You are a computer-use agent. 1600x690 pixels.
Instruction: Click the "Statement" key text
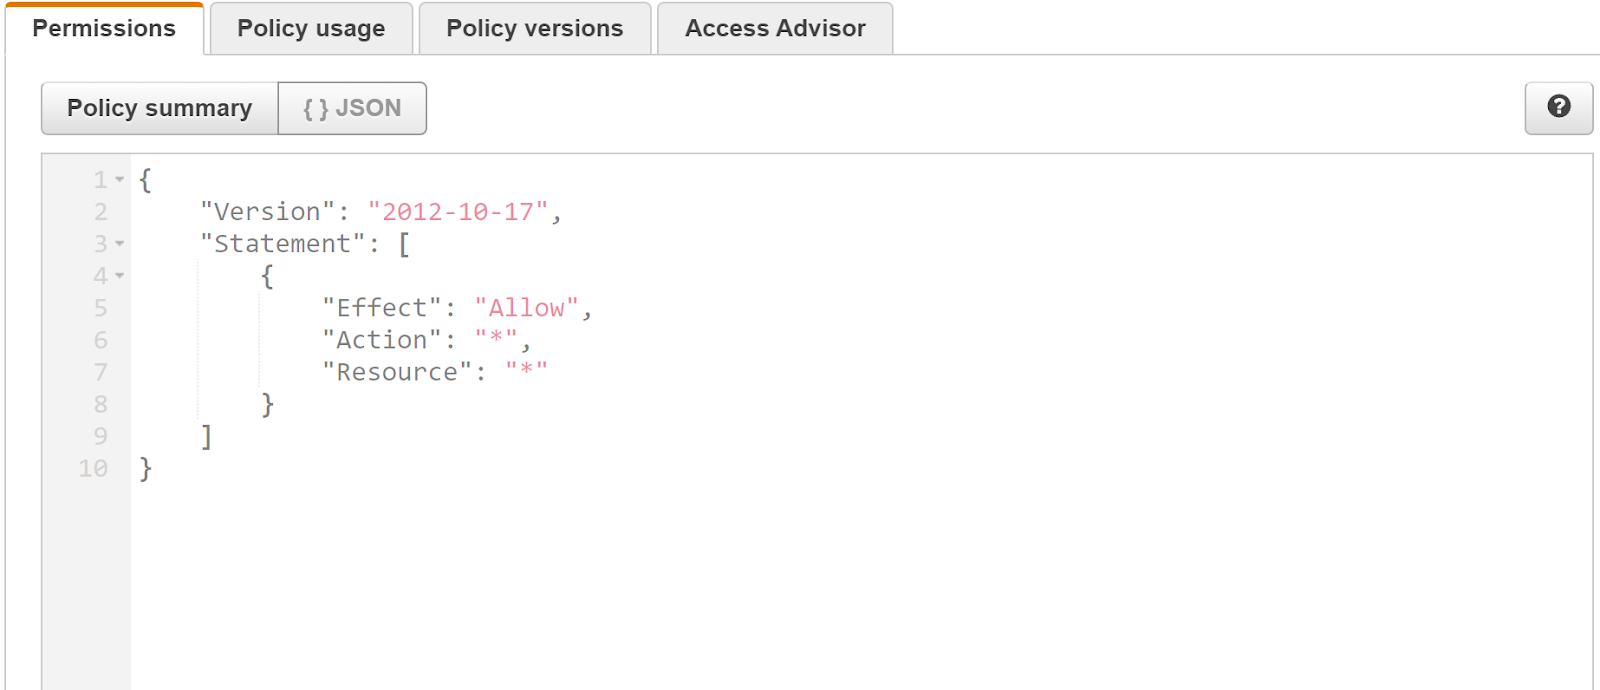point(283,244)
